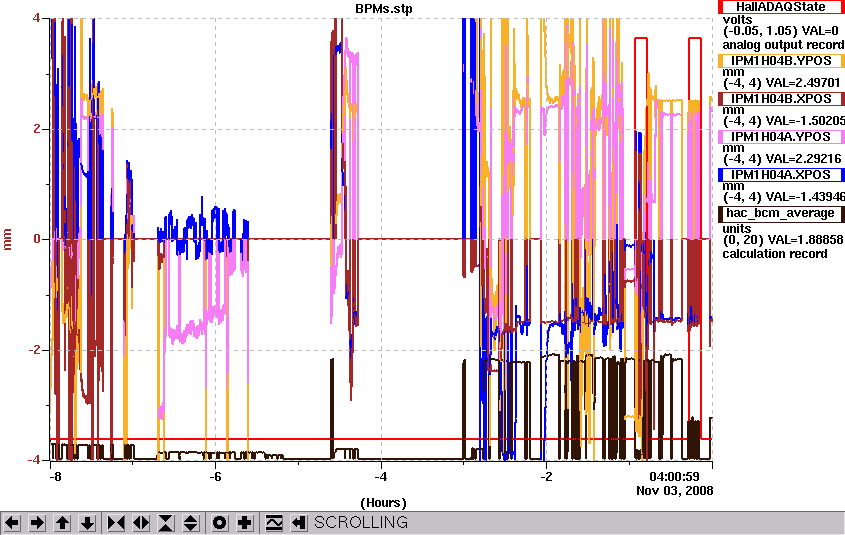Select the hac_bcm_average legend entry
The height and width of the screenshot is (535, 845).
point(781,213)
